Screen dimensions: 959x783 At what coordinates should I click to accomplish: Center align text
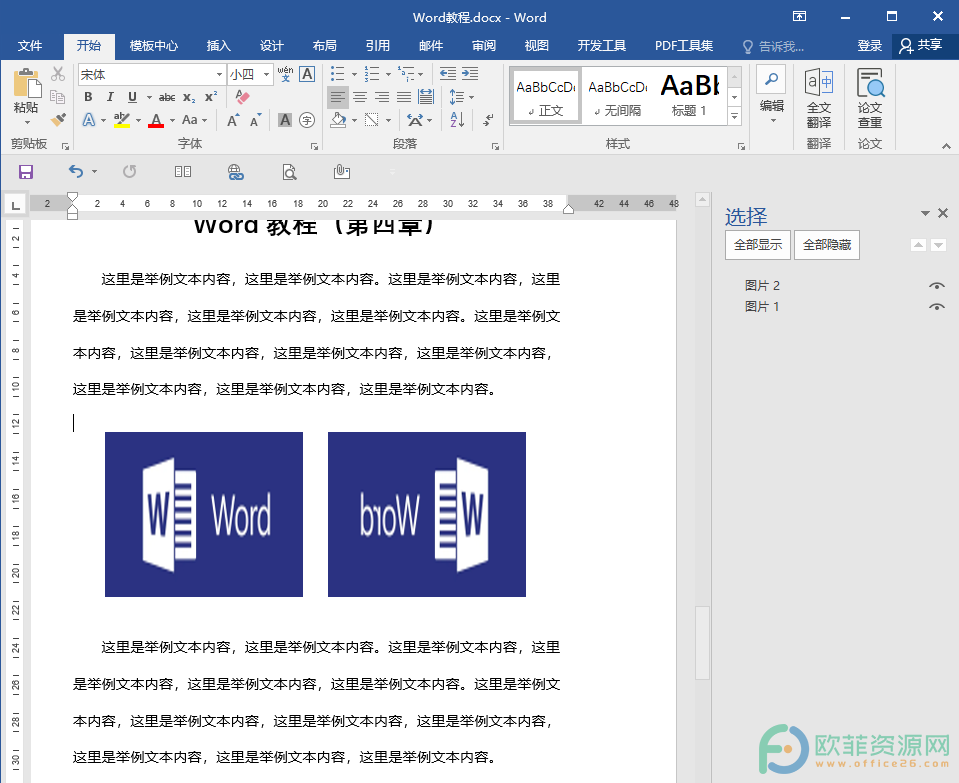click(360, 97)
